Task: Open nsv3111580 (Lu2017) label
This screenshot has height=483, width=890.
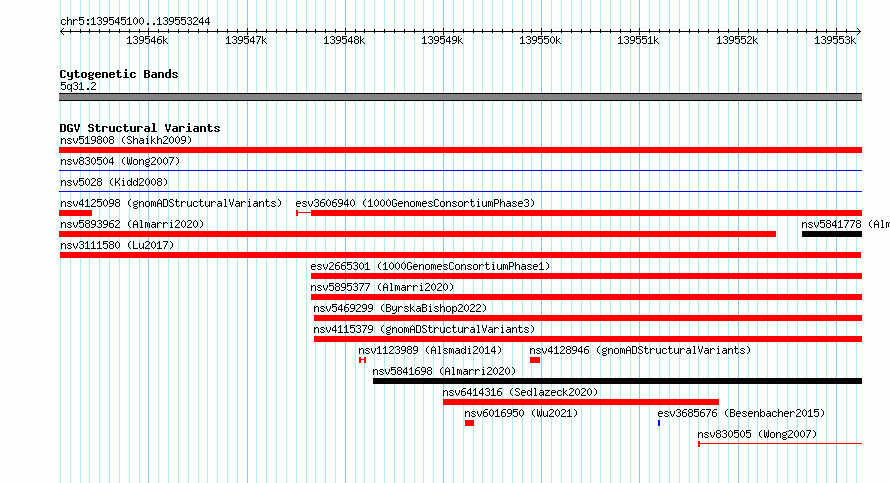Action: click(x=117, y=245)
